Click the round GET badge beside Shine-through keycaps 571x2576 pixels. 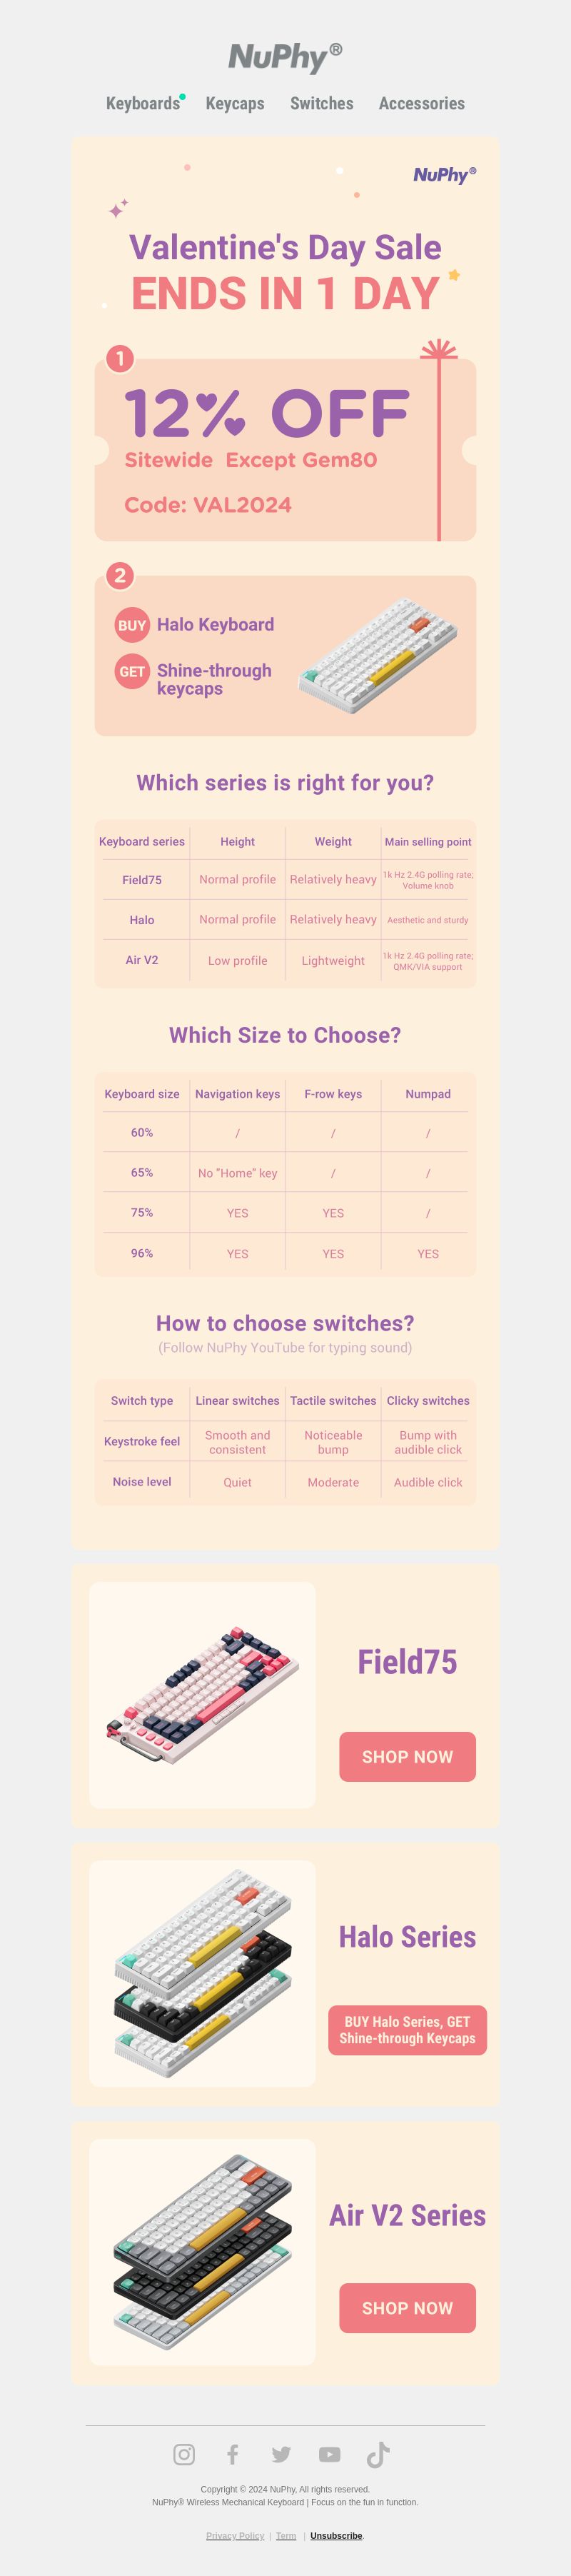[x=132, y=672]
